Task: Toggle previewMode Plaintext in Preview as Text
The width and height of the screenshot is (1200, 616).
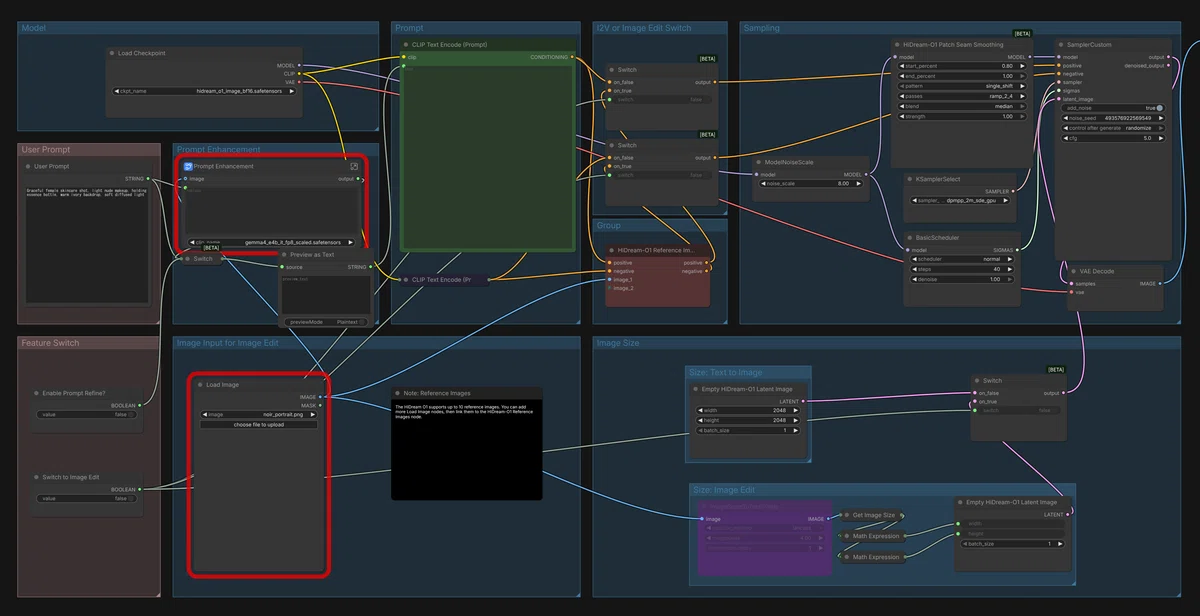Action: coord(326,322)
